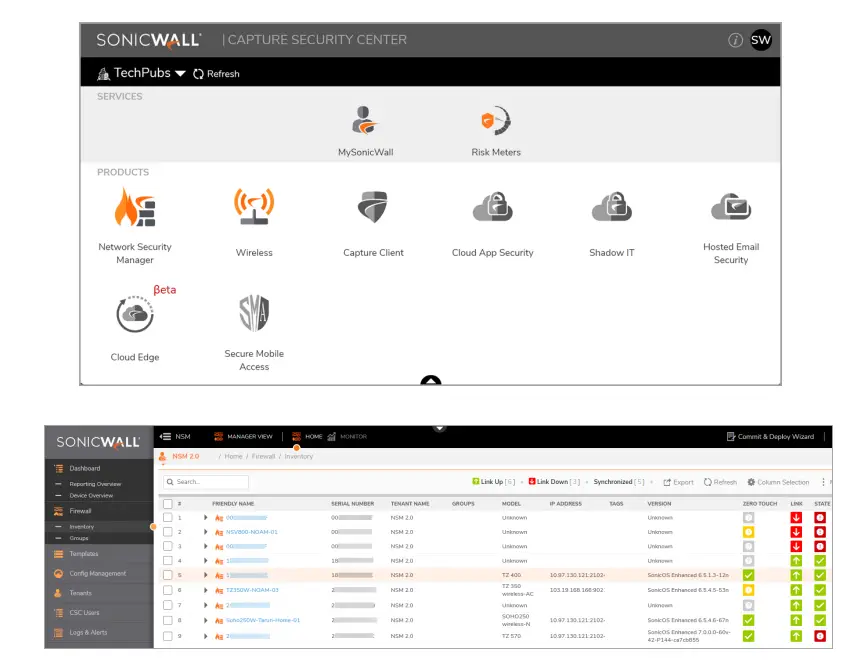
Task: Open Cloud App Security
Action: click(493, 223)
